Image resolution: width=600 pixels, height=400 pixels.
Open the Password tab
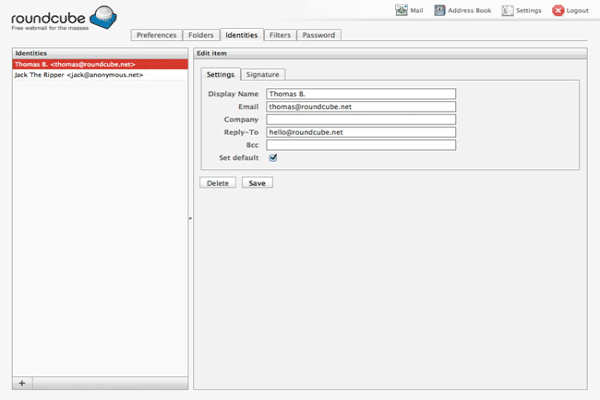(320, 35)
